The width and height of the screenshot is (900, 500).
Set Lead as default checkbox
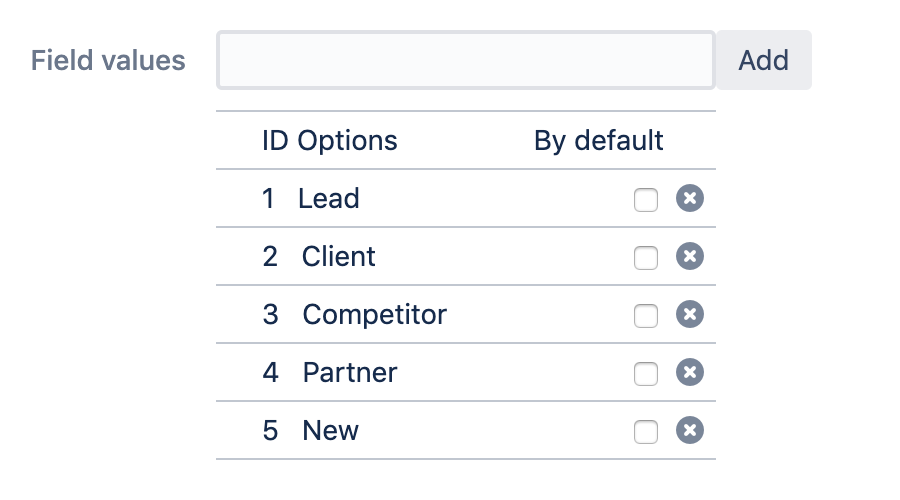646,200
